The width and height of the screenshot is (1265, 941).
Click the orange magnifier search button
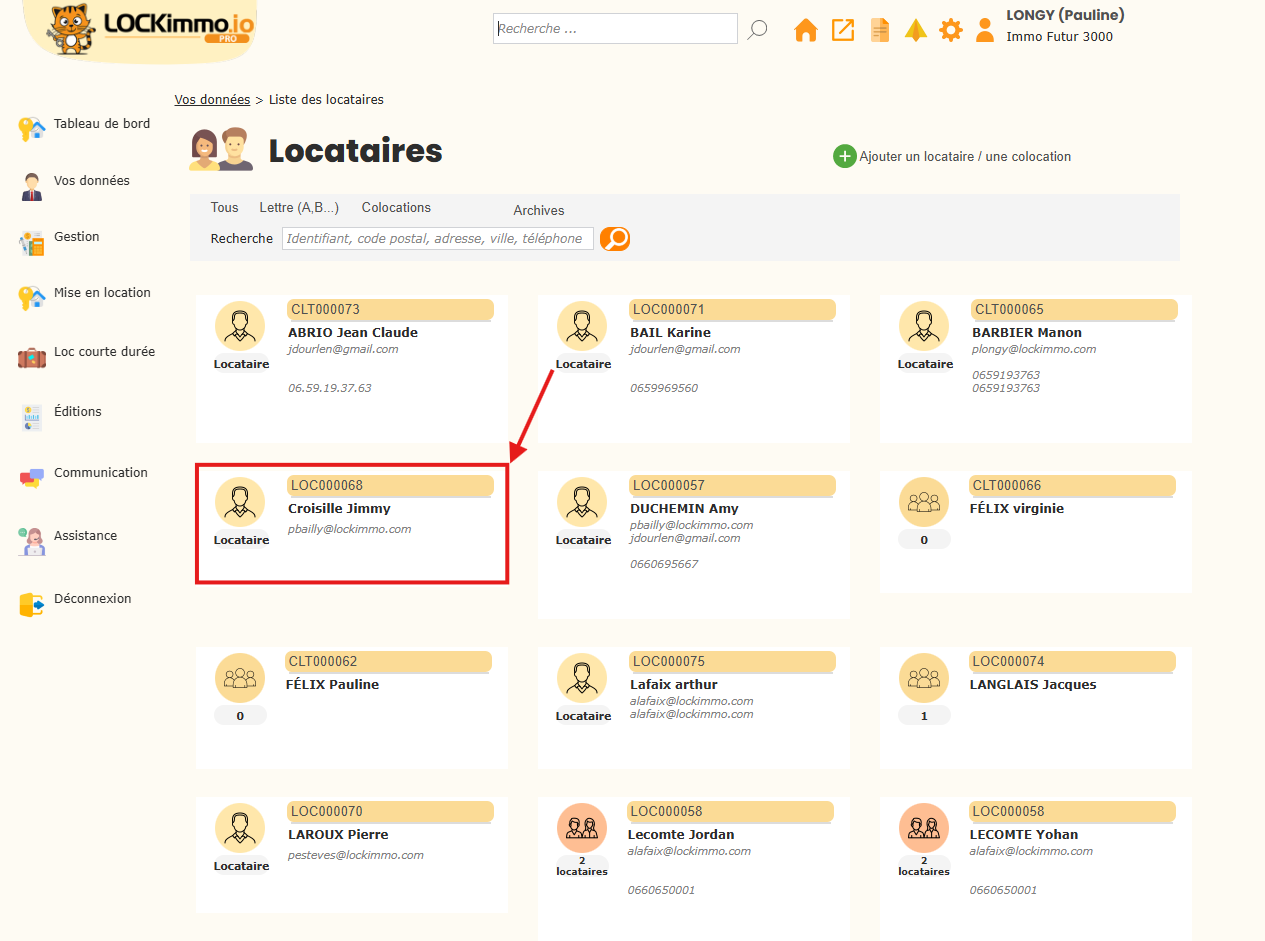pos(614,239)
